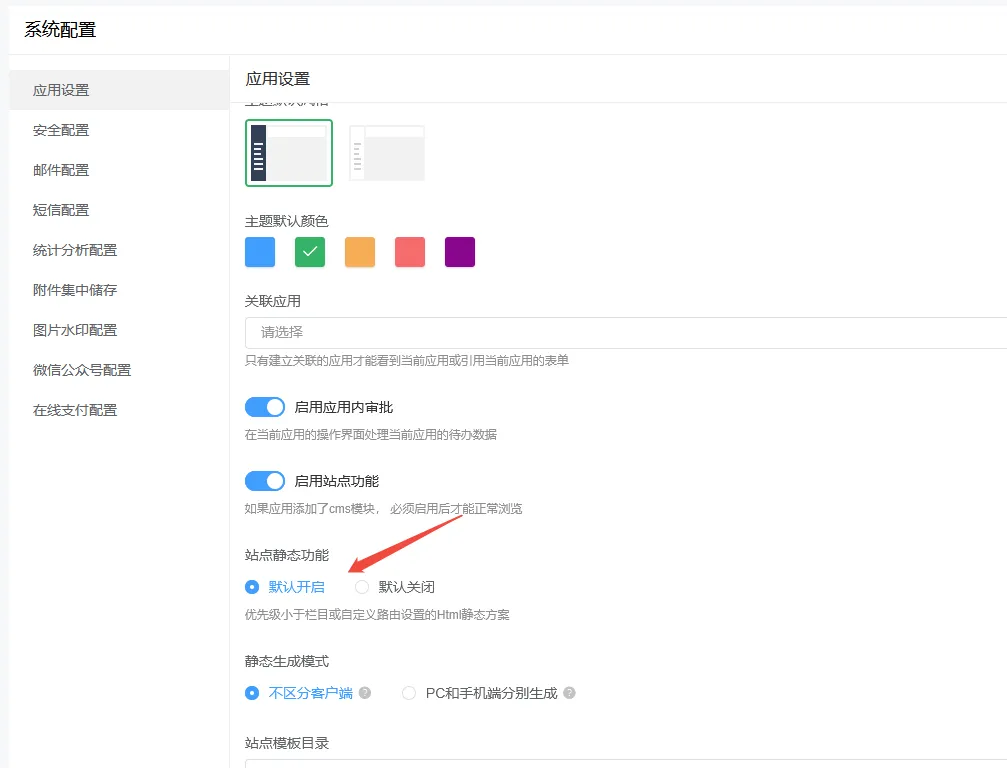
Task: Select the 不区分客户端 radio option
Action: coord(299,694)
